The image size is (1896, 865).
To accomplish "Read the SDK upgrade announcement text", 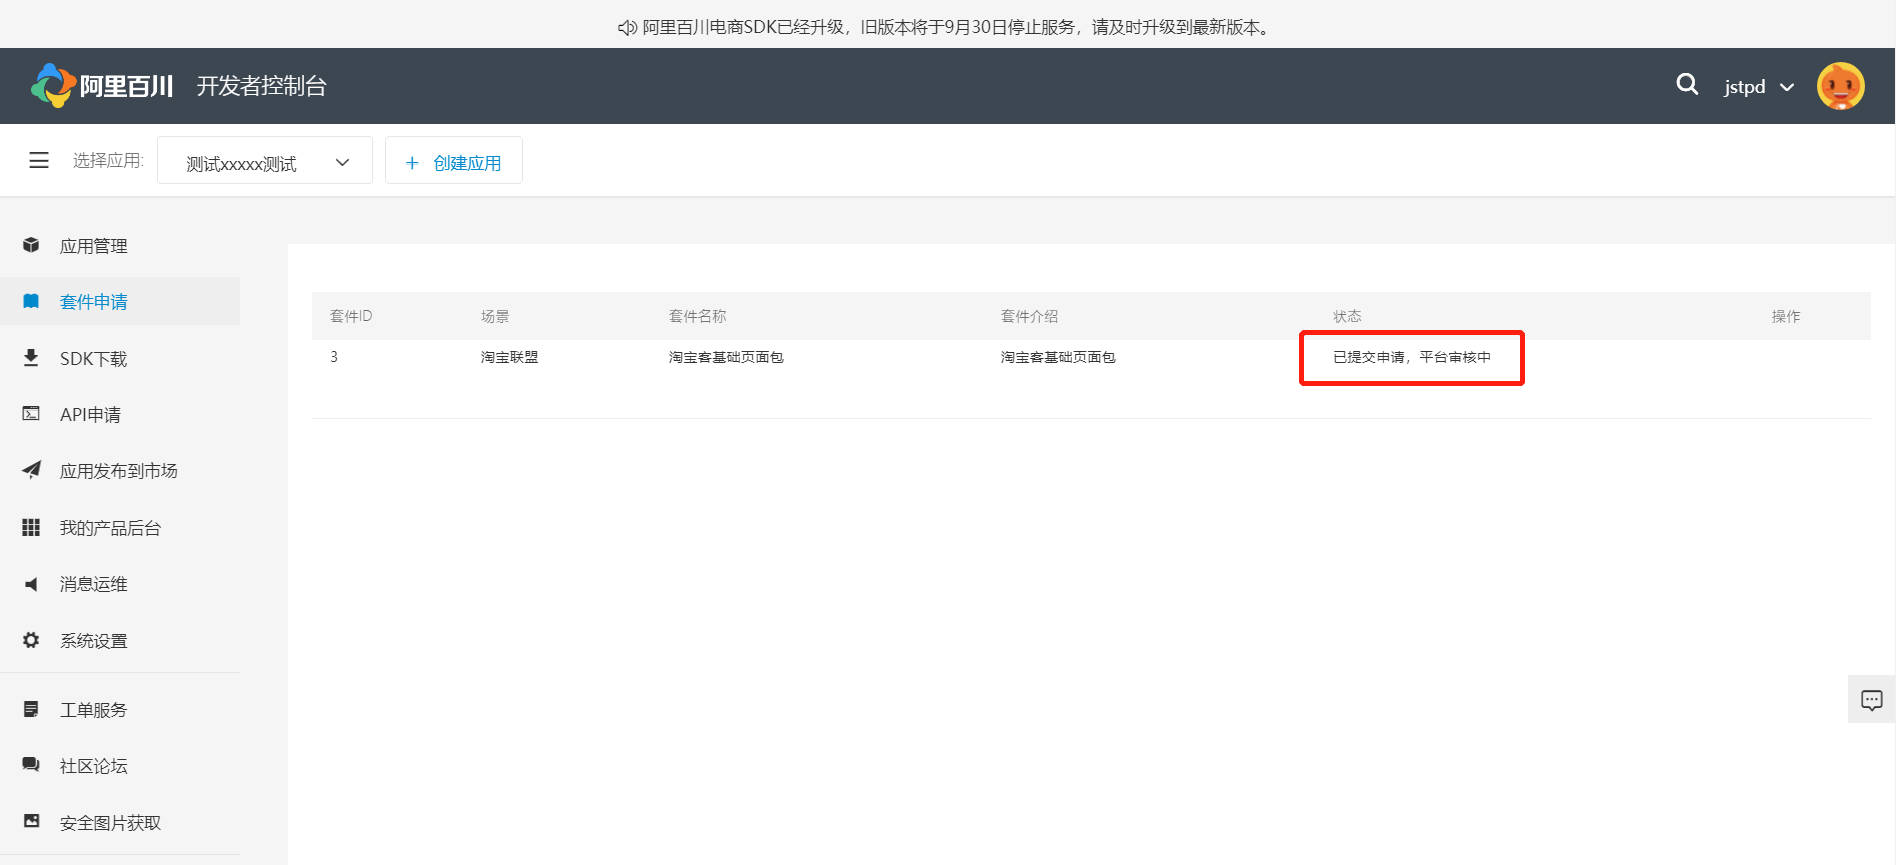I will coord(958,27).
